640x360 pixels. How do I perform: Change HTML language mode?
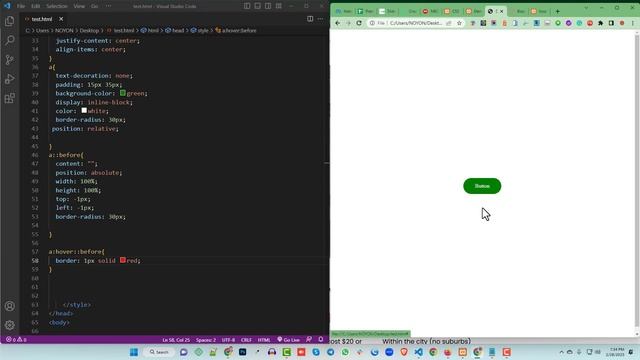(264, 340)
